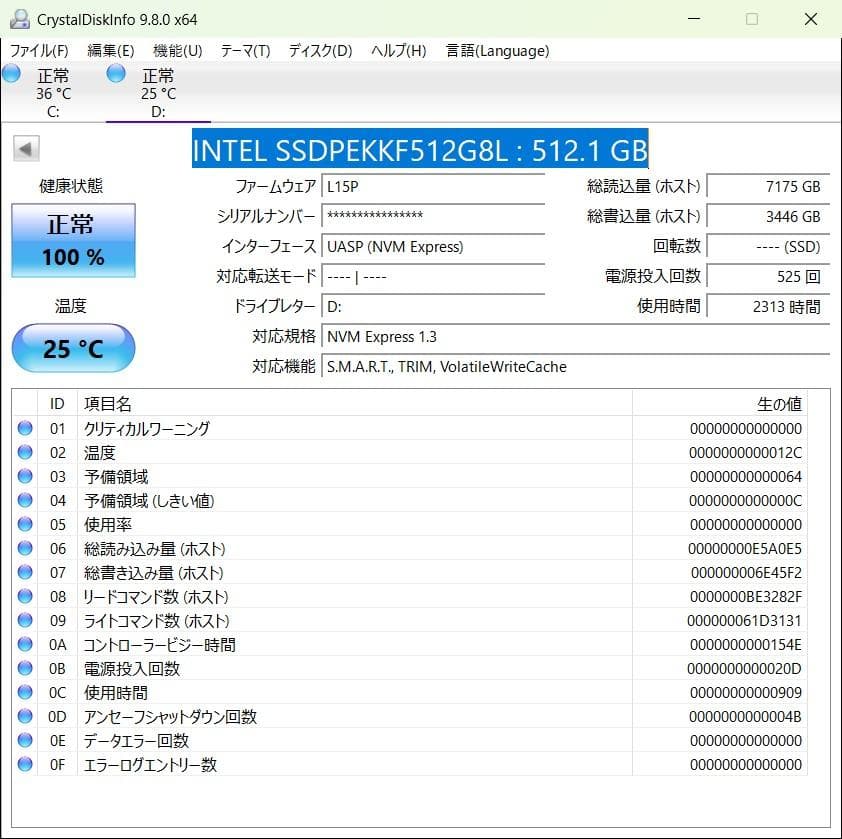
Task: Click status dot for ID 0A コントローラービジー時間
Action: click(x=25, y=644)
